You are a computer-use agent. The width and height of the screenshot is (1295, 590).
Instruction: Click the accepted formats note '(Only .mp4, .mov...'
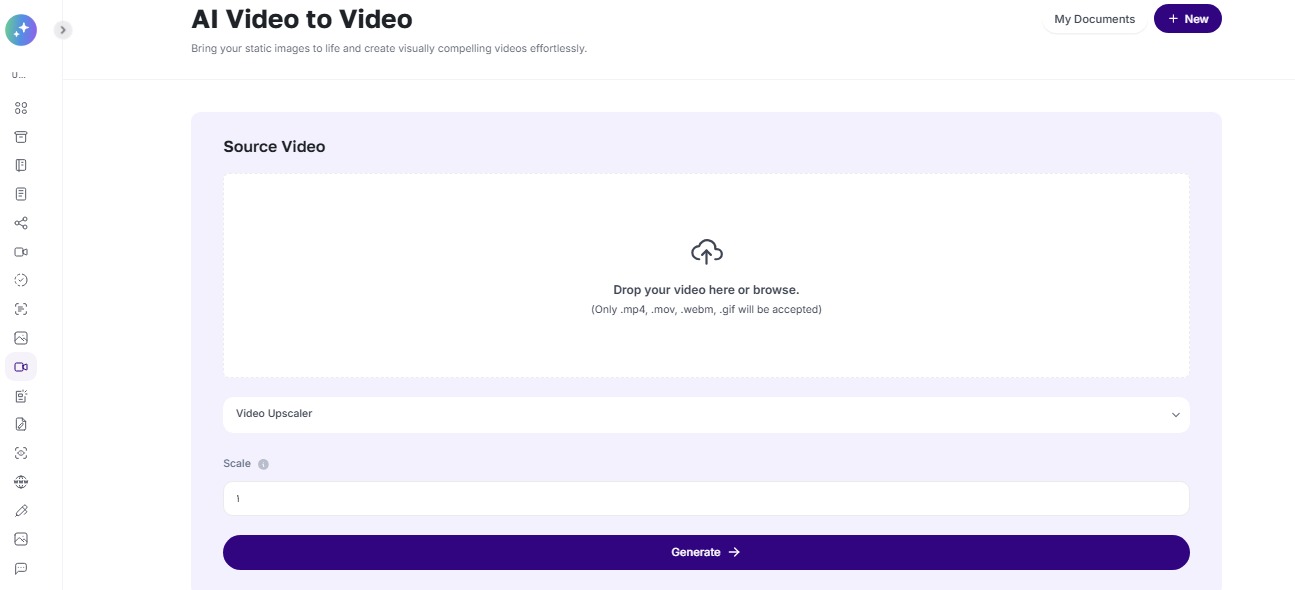pos(706,310)
